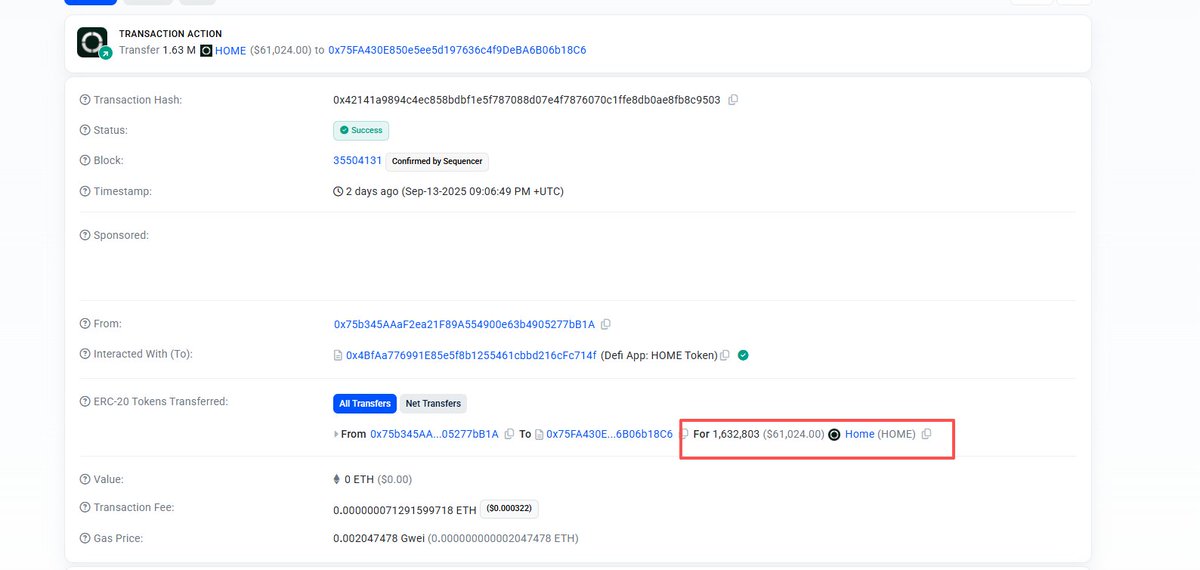Click the verified checkmark beside HOME Token contract
This screenshot has height=570, width=1200.
[743, 355]
